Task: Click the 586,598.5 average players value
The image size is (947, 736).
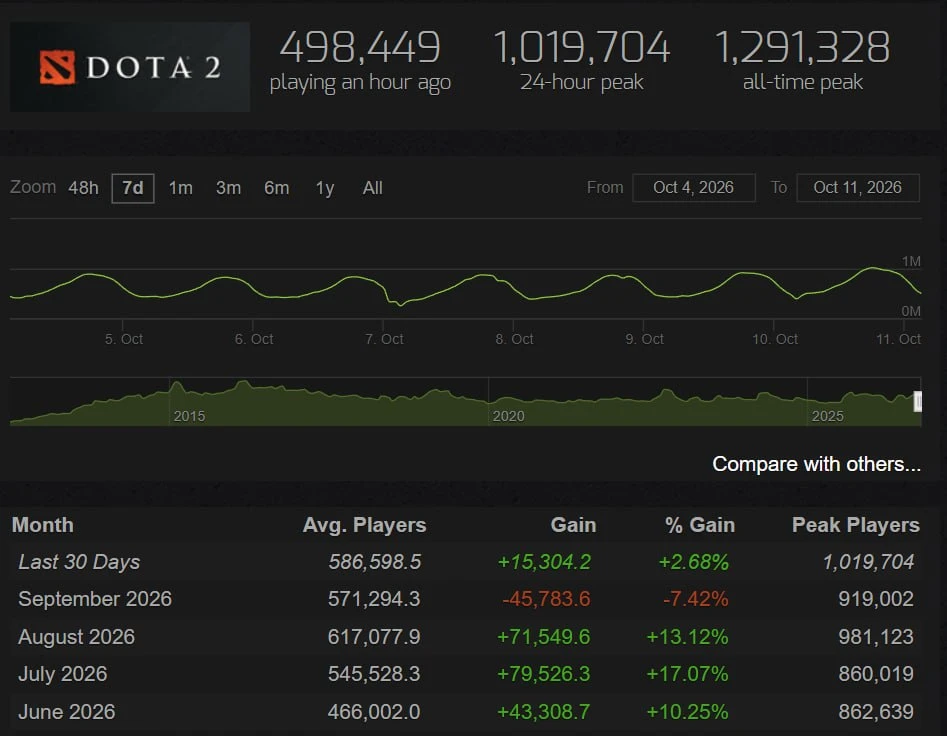Action: click(x=374, y=562)
